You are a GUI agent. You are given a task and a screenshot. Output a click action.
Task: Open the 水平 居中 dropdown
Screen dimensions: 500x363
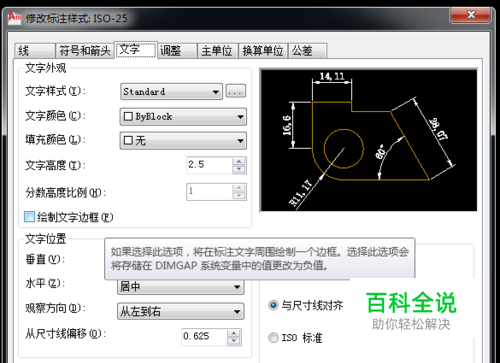click(x=181, y=287)
